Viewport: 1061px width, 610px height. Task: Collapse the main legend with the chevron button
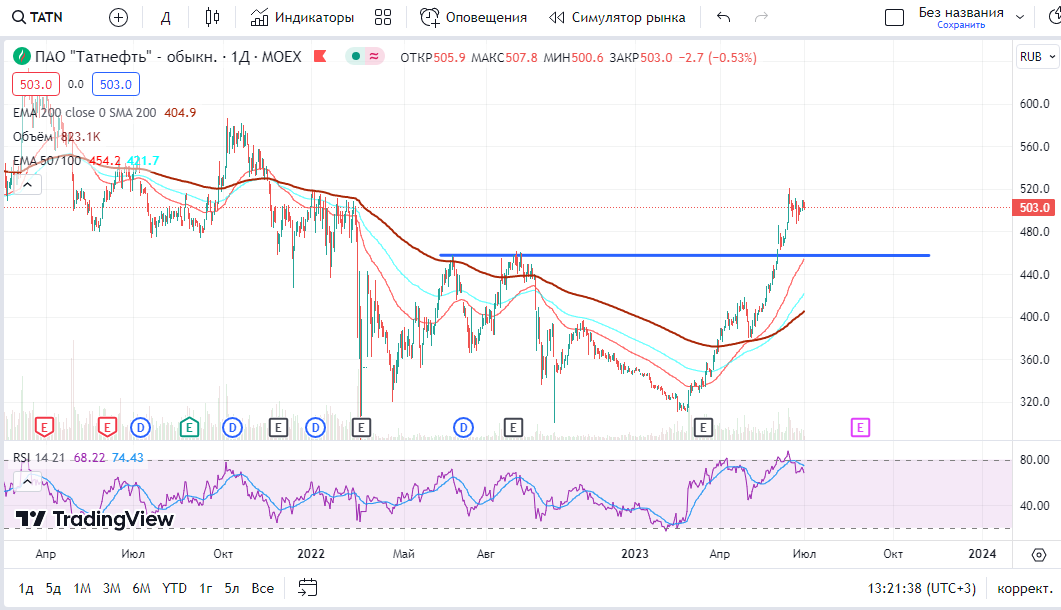click(27, 184)
